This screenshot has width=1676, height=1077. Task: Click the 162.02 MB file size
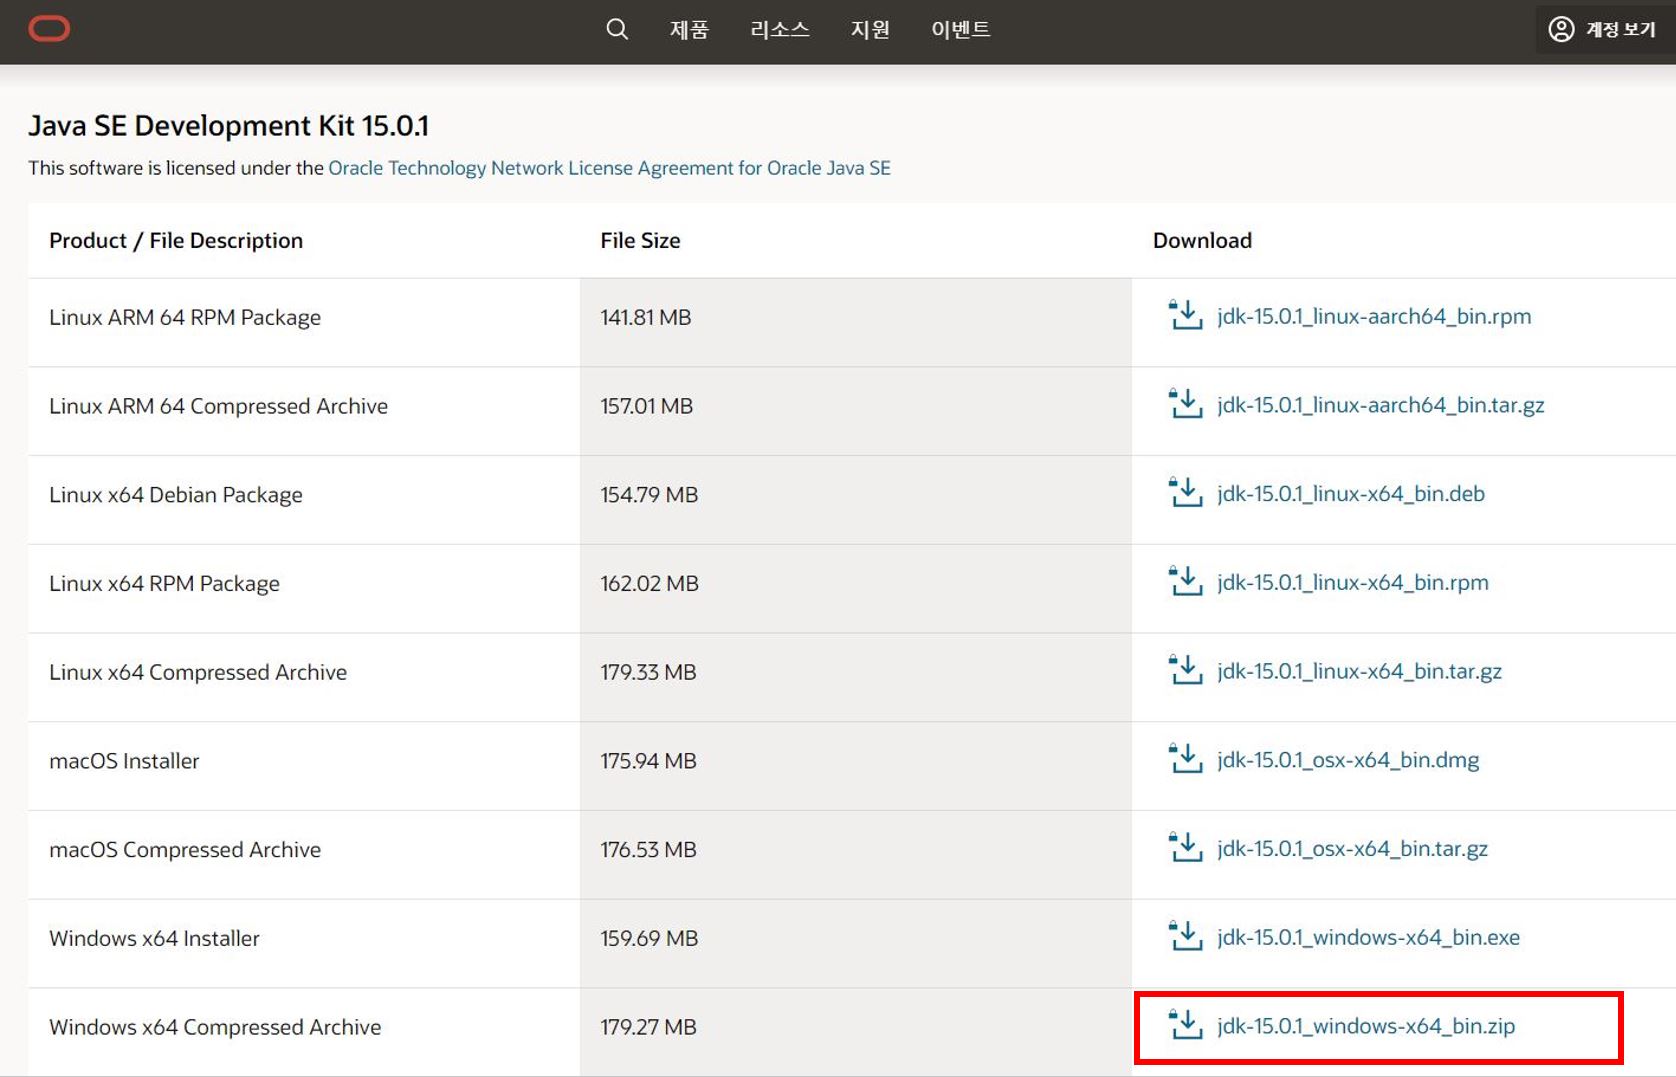(x=649, y=583)
